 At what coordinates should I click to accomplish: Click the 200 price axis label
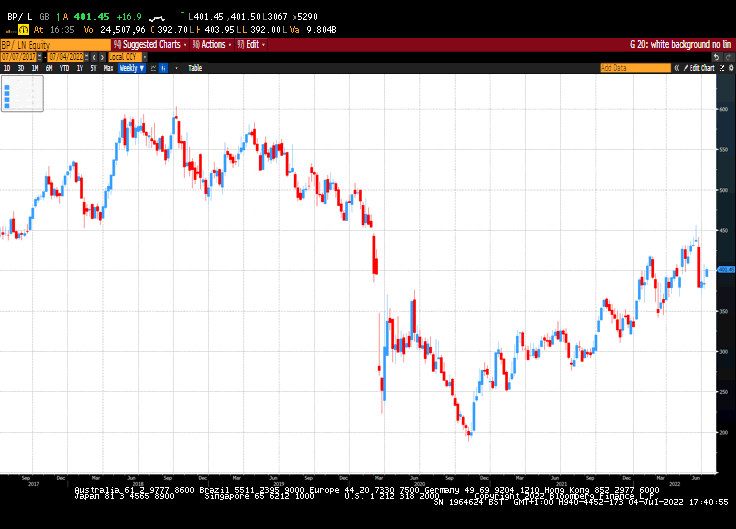(x=724, y=432)
